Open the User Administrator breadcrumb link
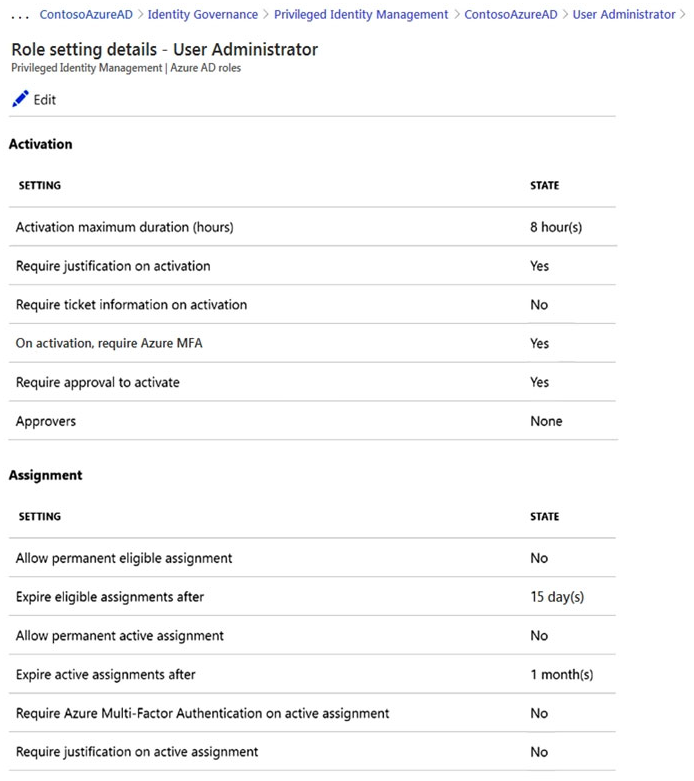This screenshot has height=781, width=694. pos(624,15)
